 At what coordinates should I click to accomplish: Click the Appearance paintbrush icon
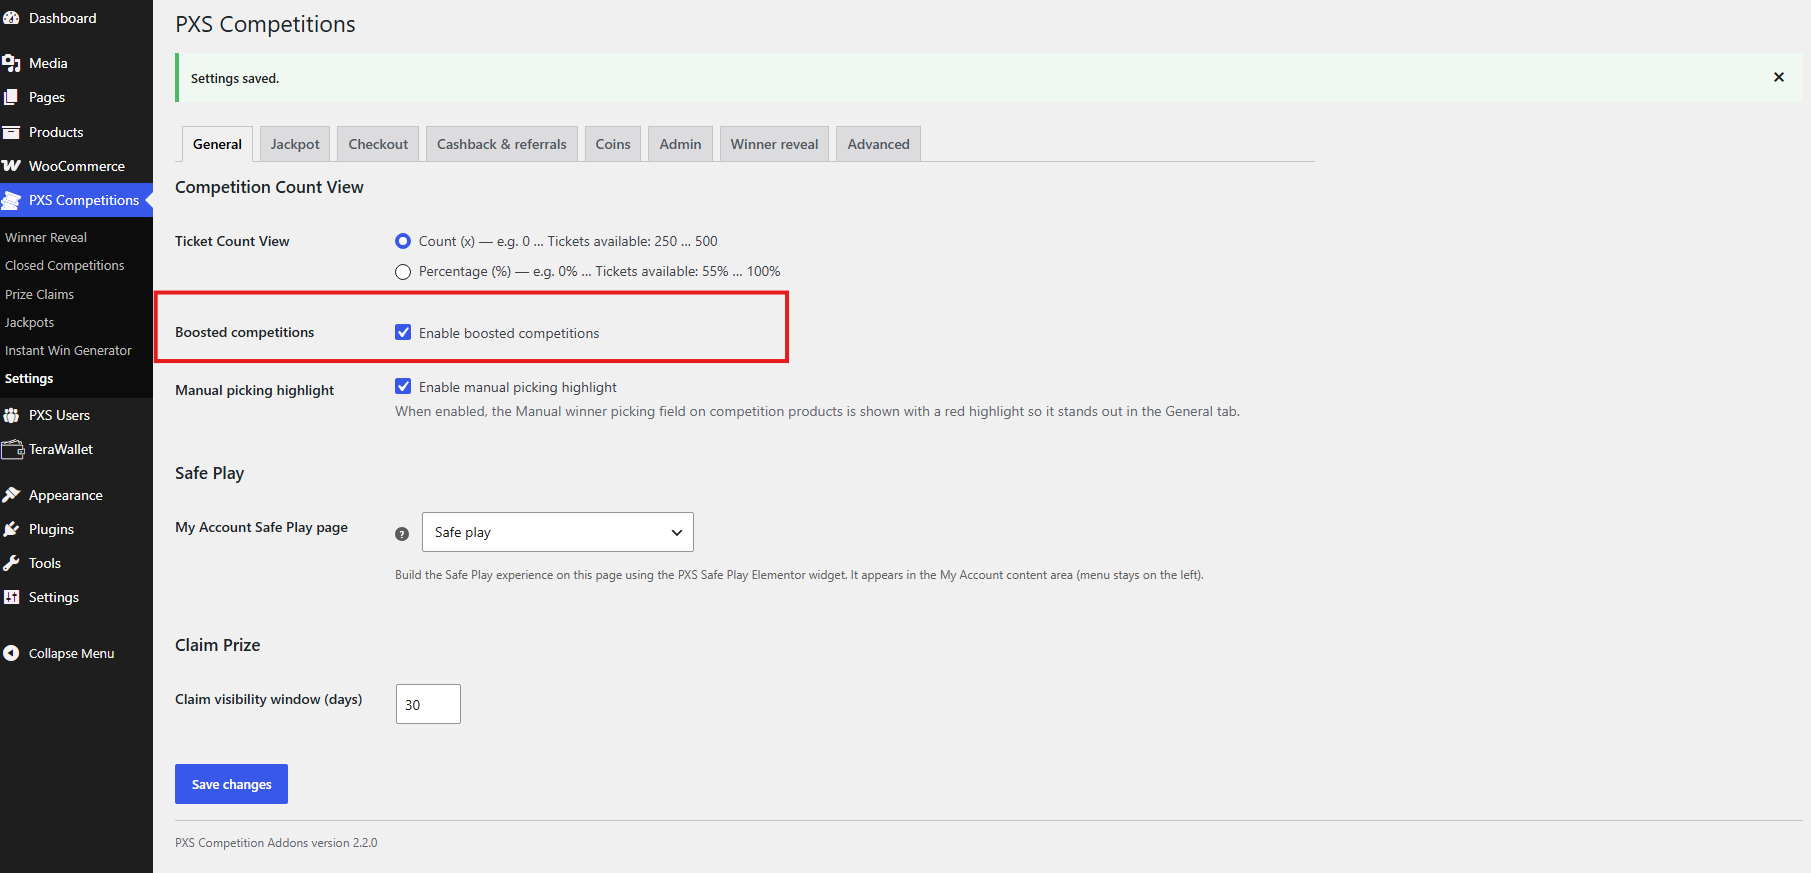tap(11, 495)
